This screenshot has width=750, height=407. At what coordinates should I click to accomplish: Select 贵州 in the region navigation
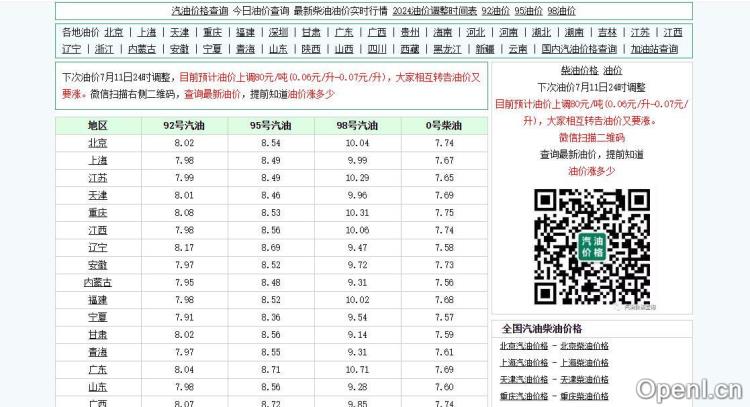(410, 33)
